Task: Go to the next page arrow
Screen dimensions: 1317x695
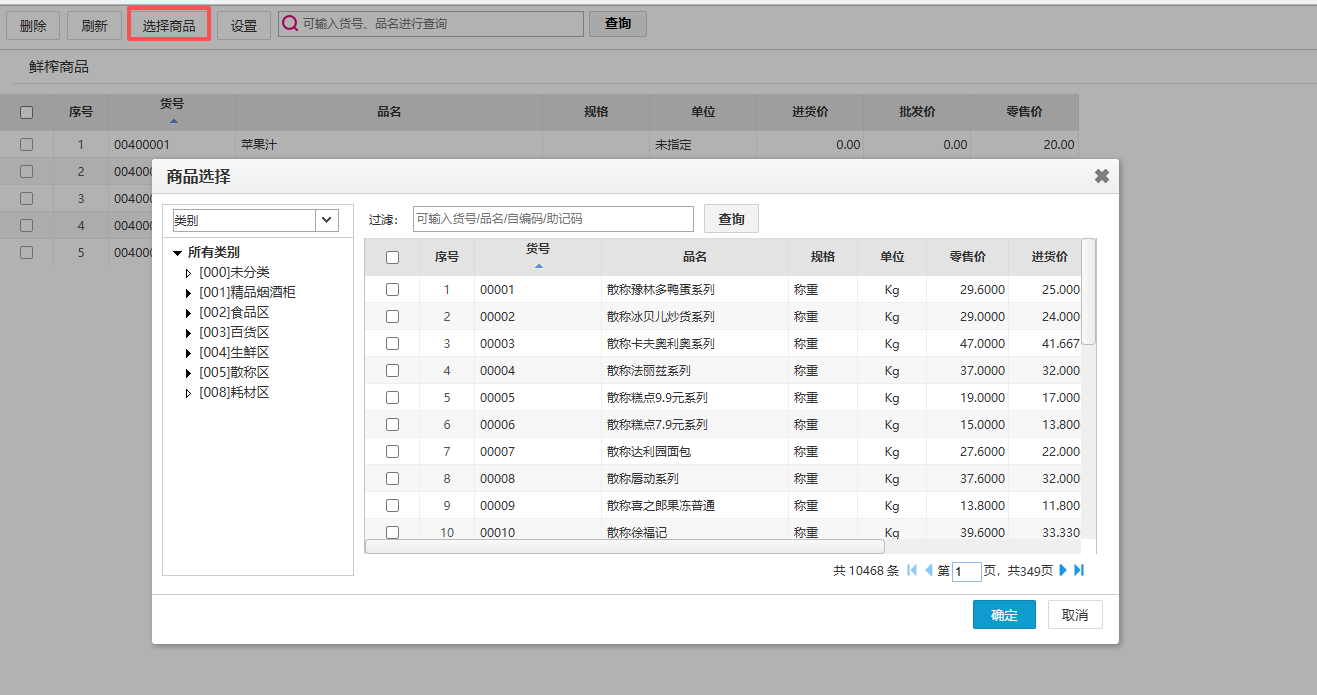Action: [1063, 571]
